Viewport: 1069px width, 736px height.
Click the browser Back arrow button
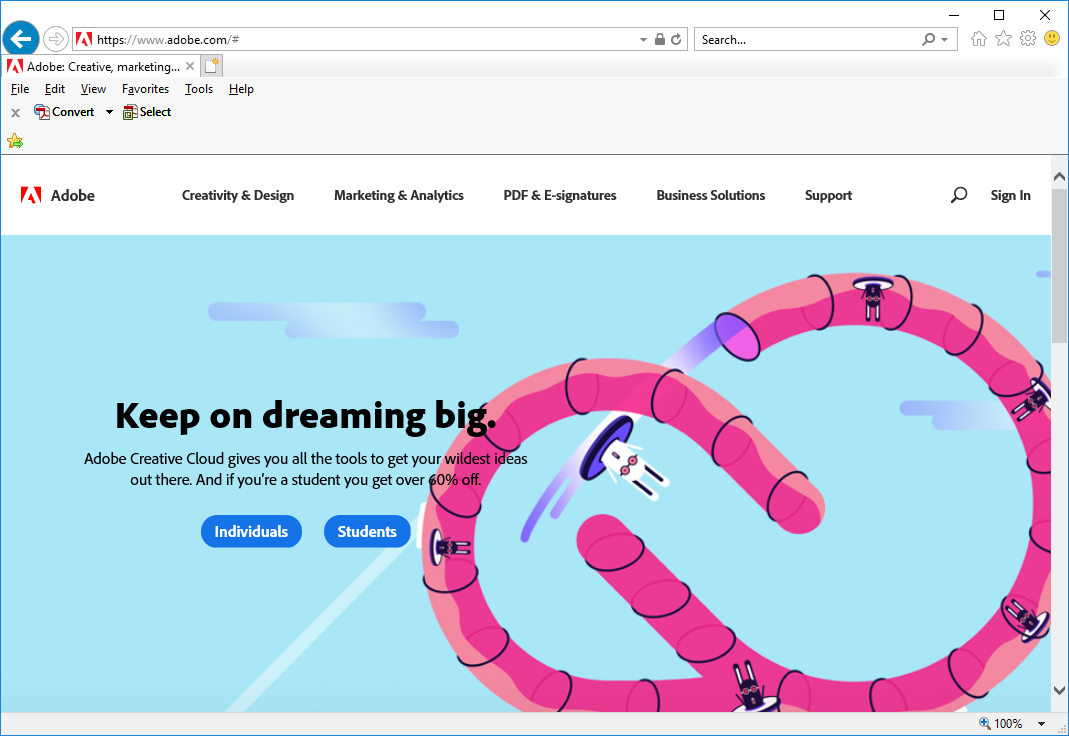(21, 39)
